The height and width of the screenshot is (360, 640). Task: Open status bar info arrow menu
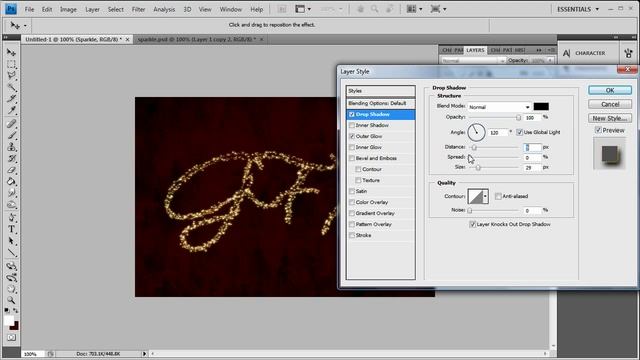click(144, 354)
